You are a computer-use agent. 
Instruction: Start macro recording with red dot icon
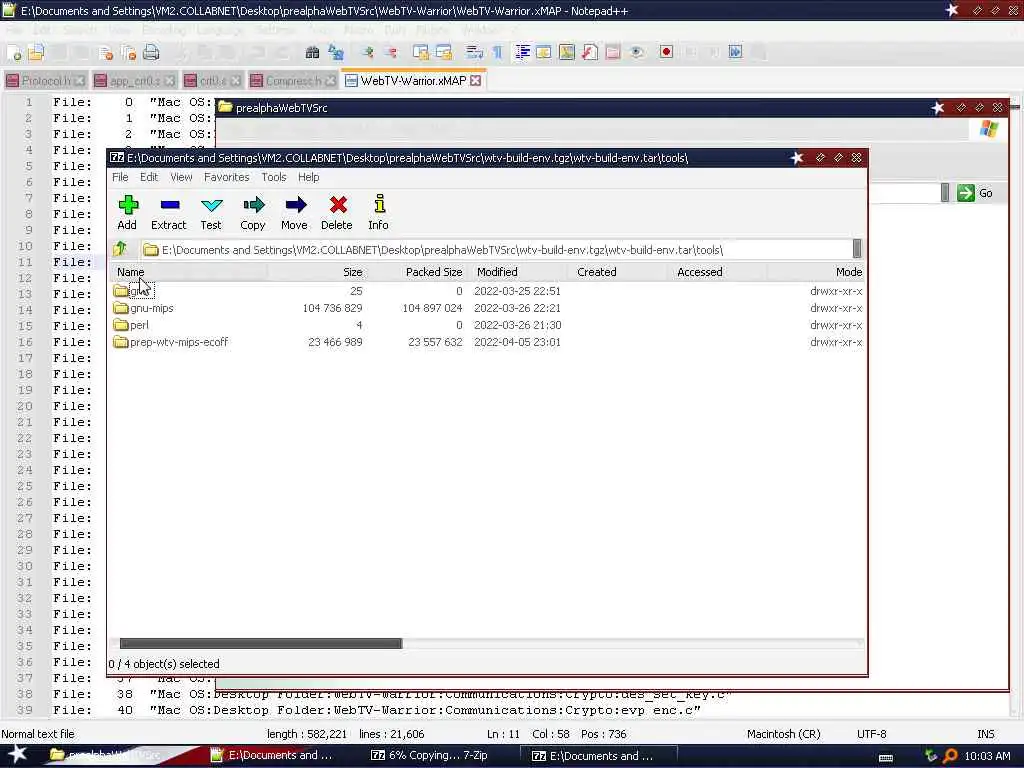pyautogui.click(x=666, y=52)
